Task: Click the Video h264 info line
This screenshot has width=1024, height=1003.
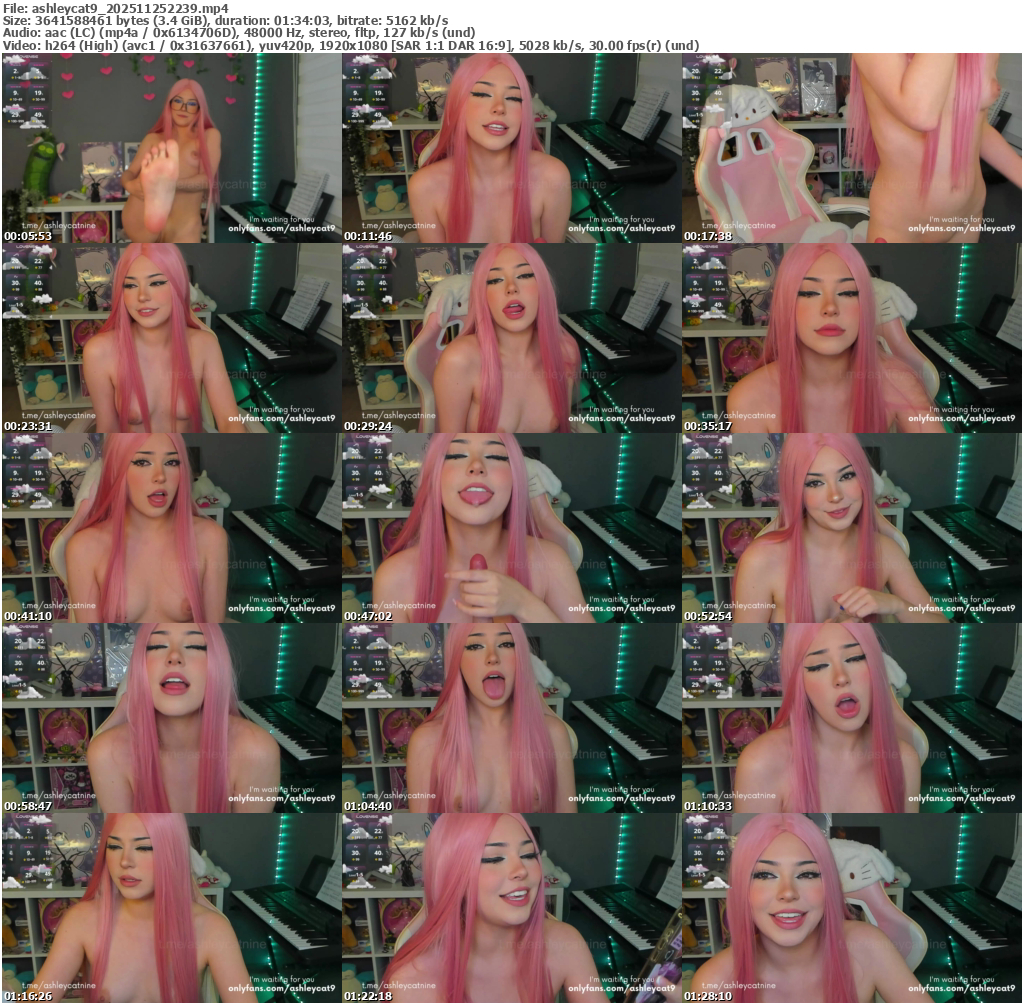Action: click(350, 45)
